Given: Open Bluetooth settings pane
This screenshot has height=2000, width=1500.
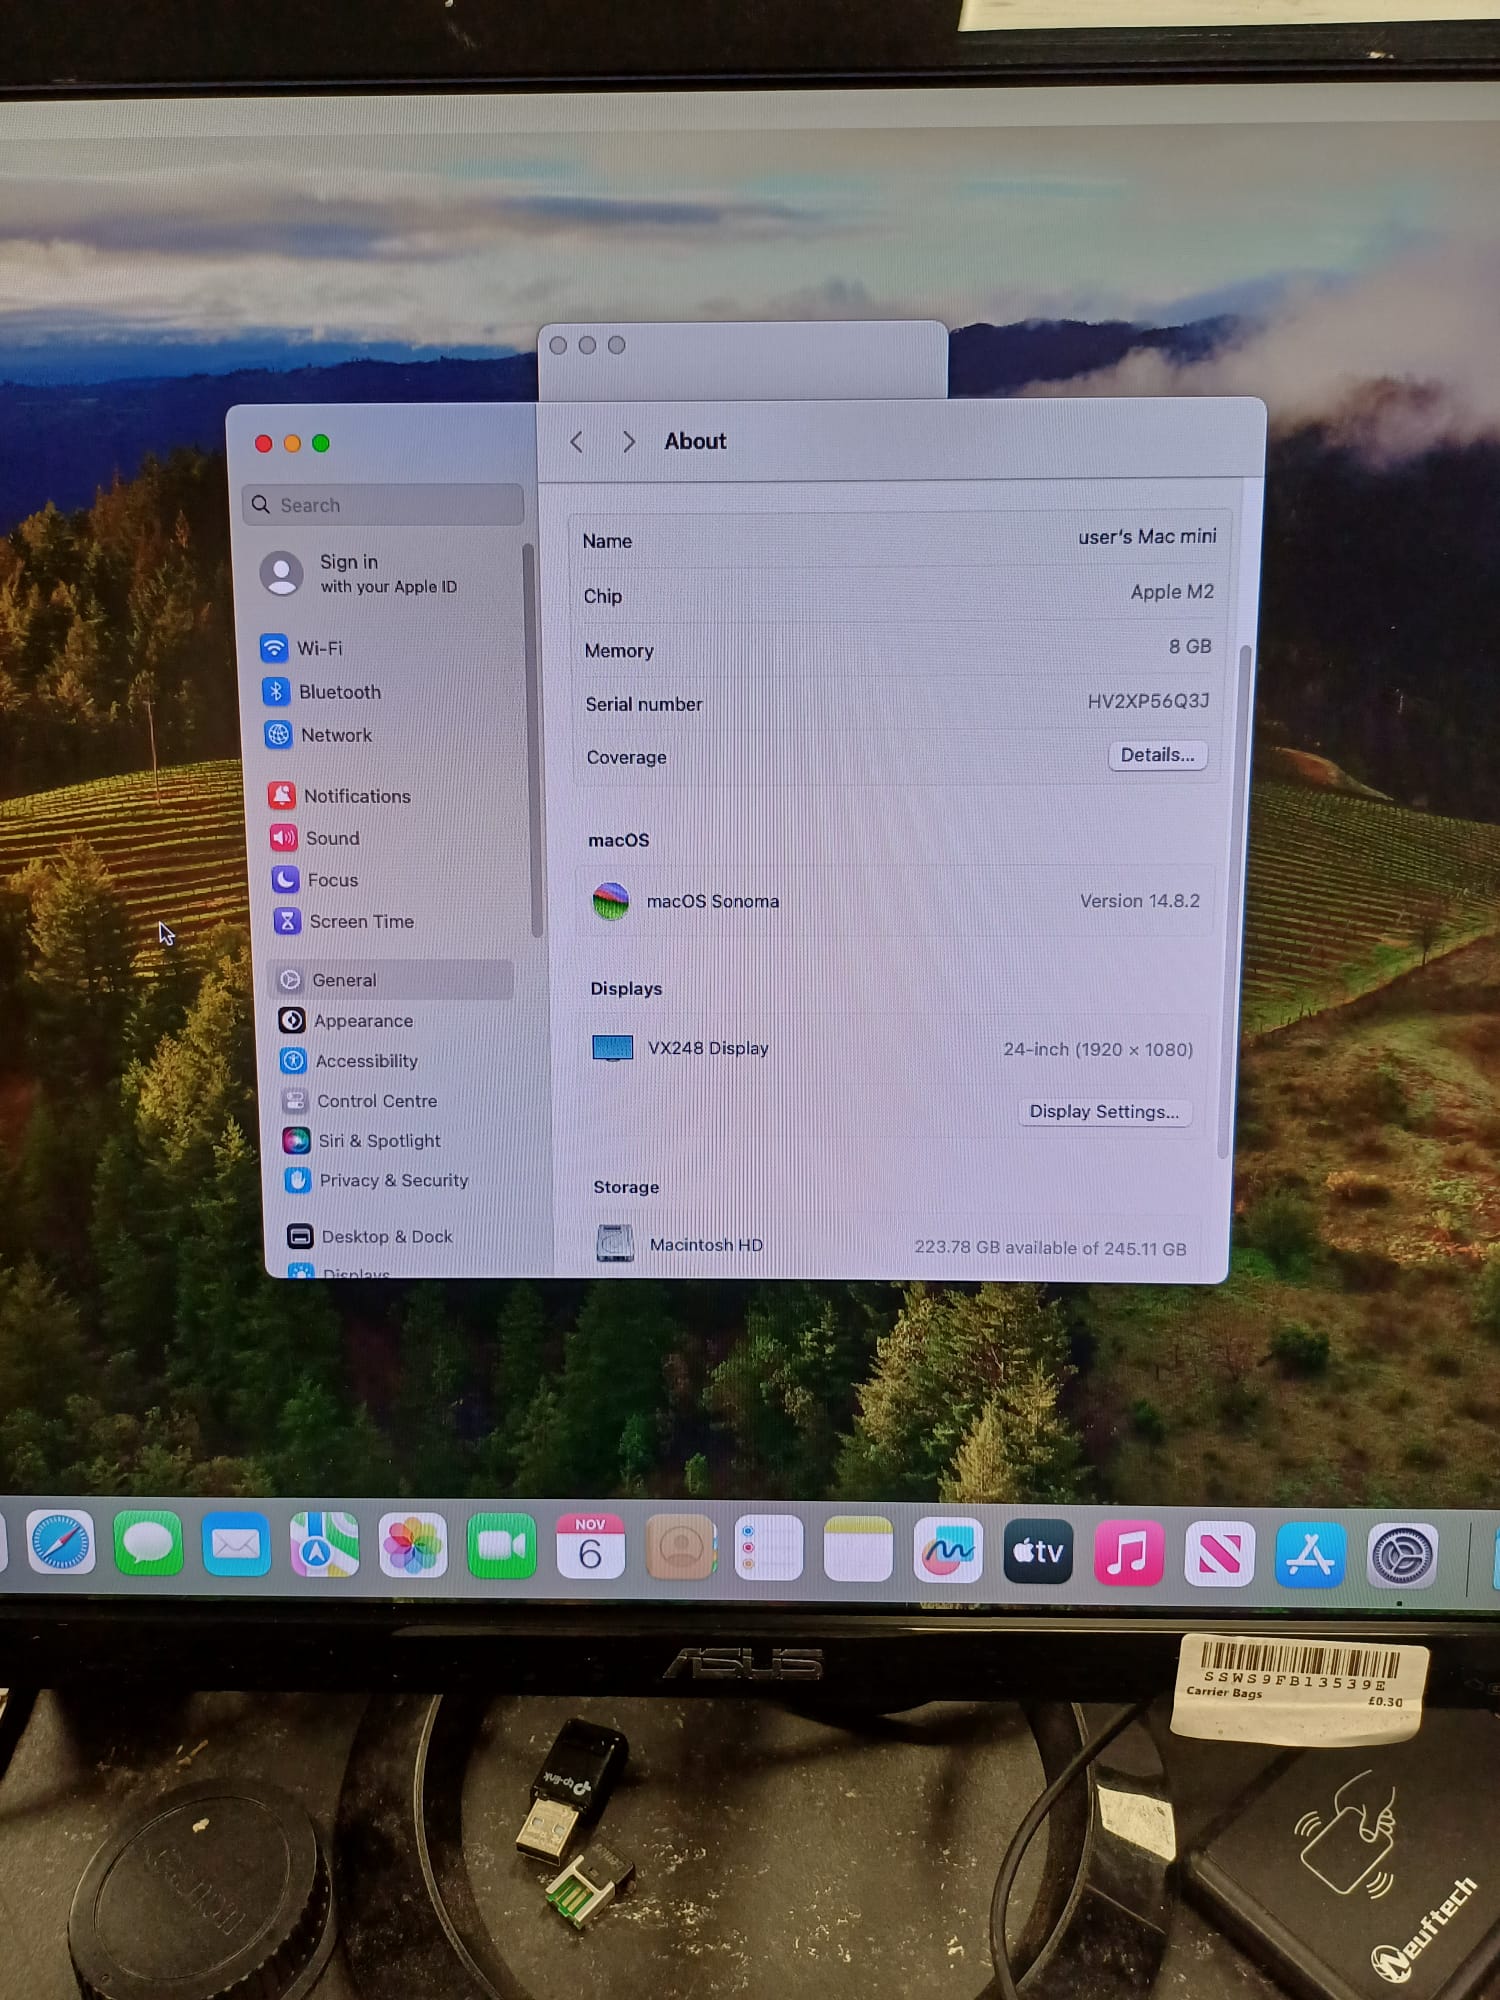Looking at the screenshot, I should pos(338,692).
